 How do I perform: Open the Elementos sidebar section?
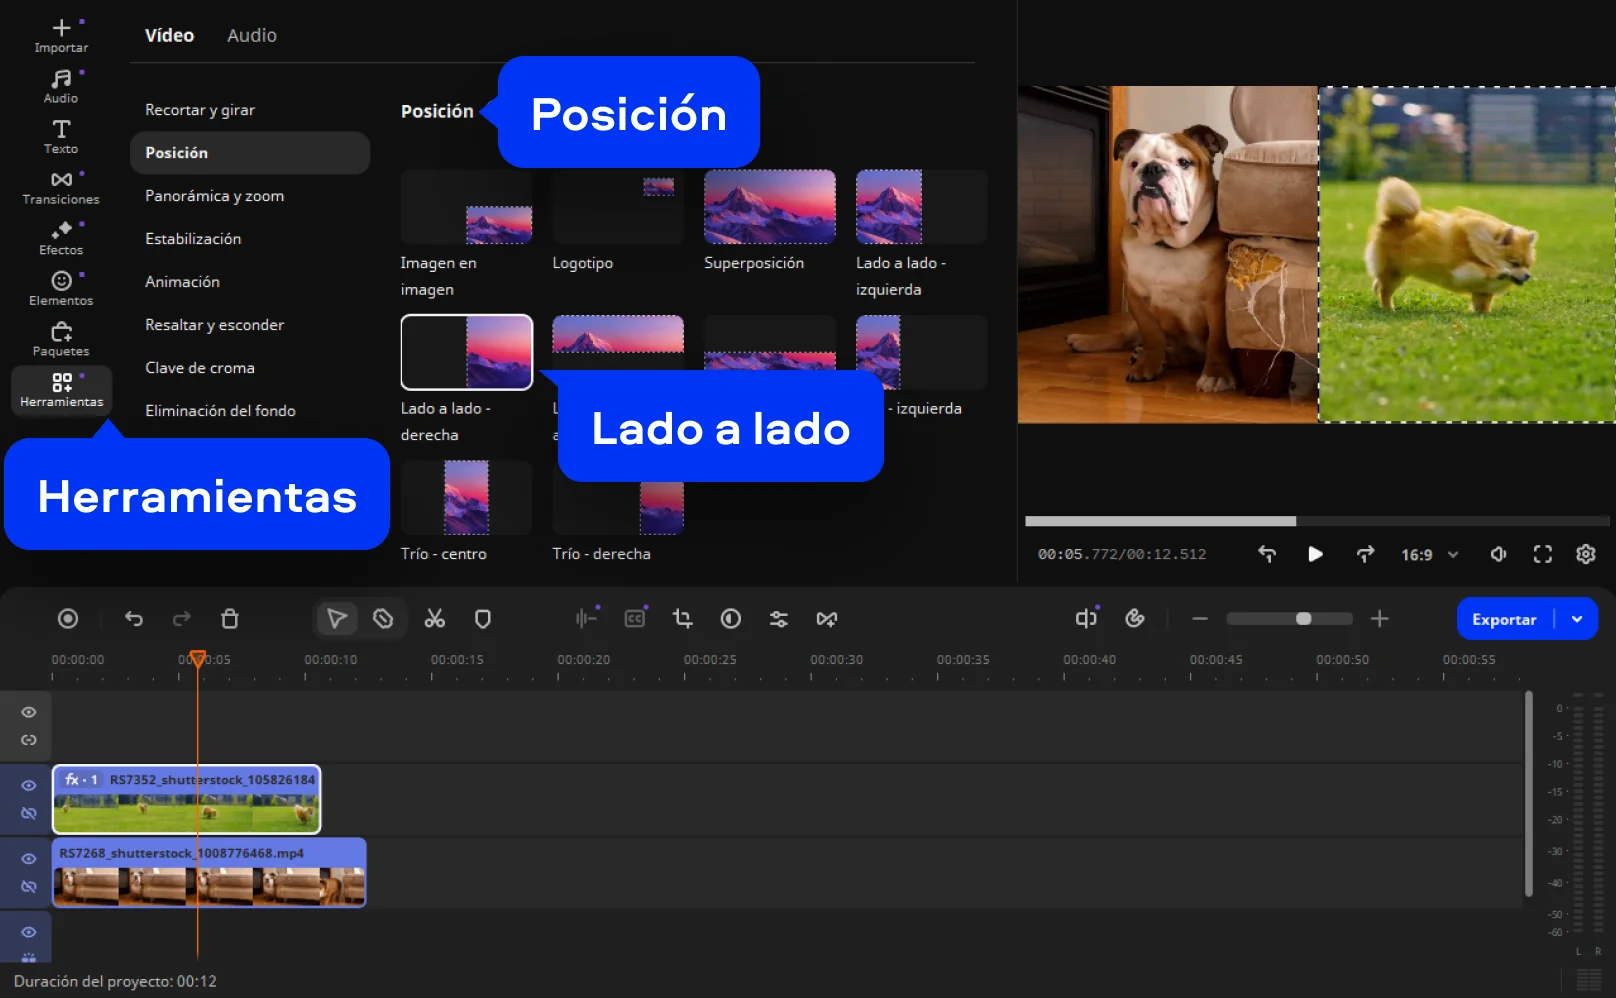[x=61, y=288]
